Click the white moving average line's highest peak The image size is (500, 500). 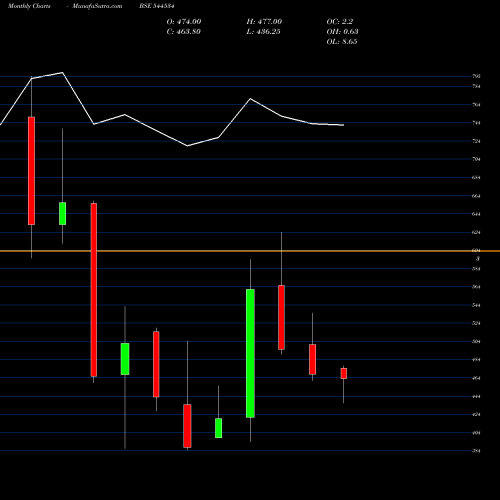coord(62,72)
